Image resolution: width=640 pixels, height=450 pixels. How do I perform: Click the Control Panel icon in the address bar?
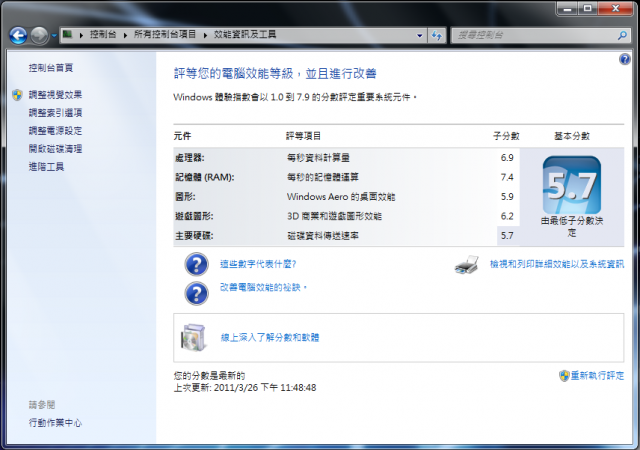(x=67, y=34)
